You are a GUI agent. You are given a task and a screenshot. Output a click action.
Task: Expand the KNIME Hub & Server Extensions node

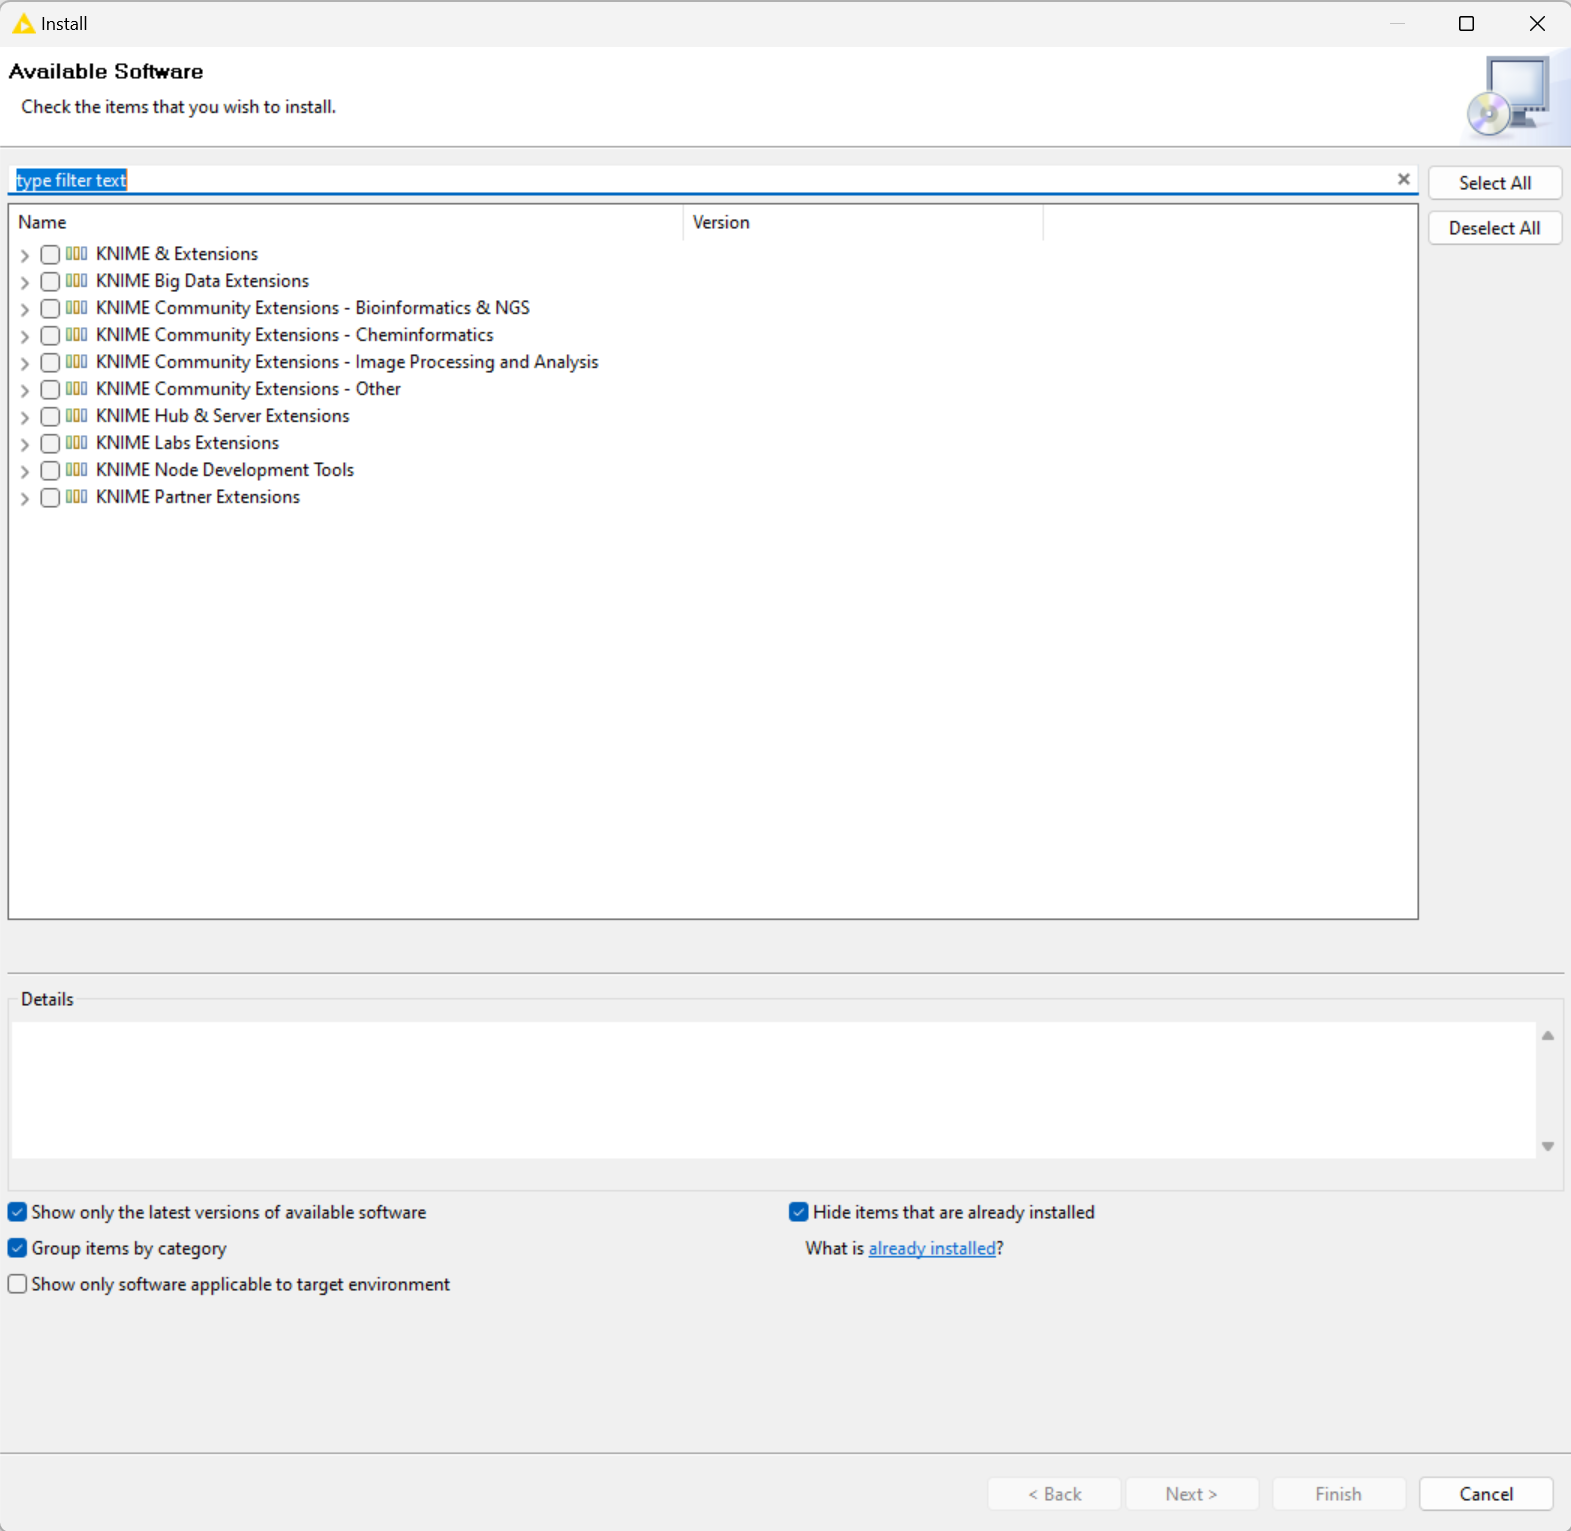pyautogui.click(x=25, y=418)
